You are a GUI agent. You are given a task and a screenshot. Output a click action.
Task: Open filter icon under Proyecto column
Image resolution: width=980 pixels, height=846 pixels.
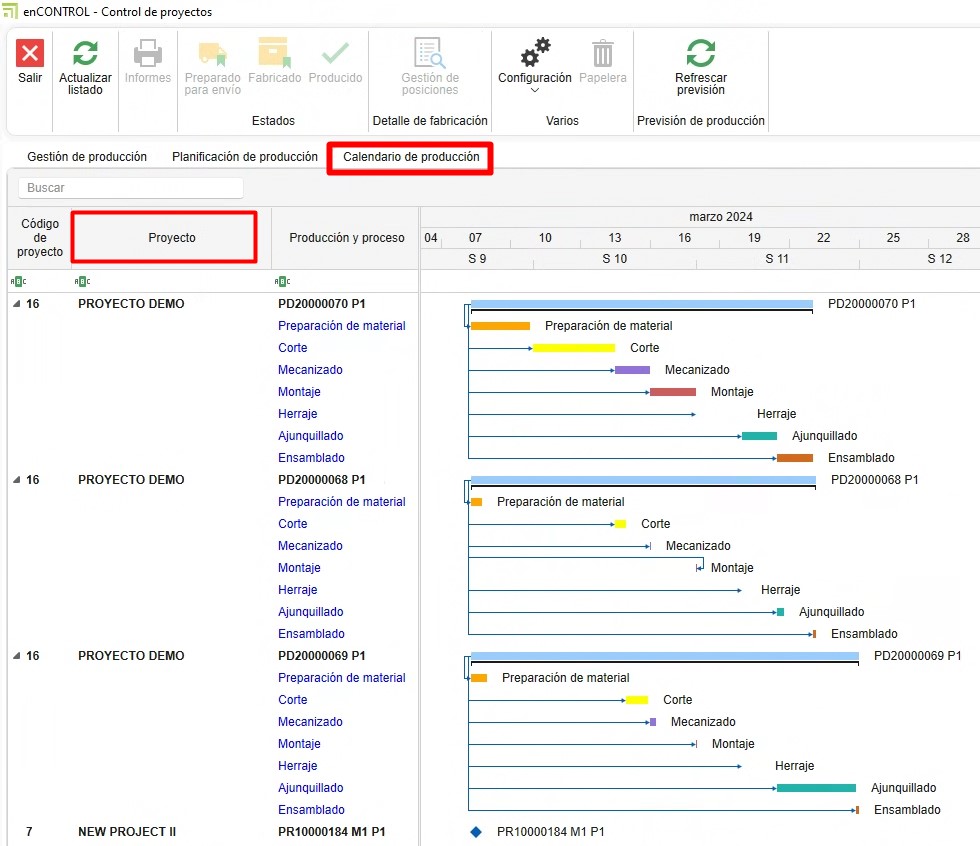82,281
